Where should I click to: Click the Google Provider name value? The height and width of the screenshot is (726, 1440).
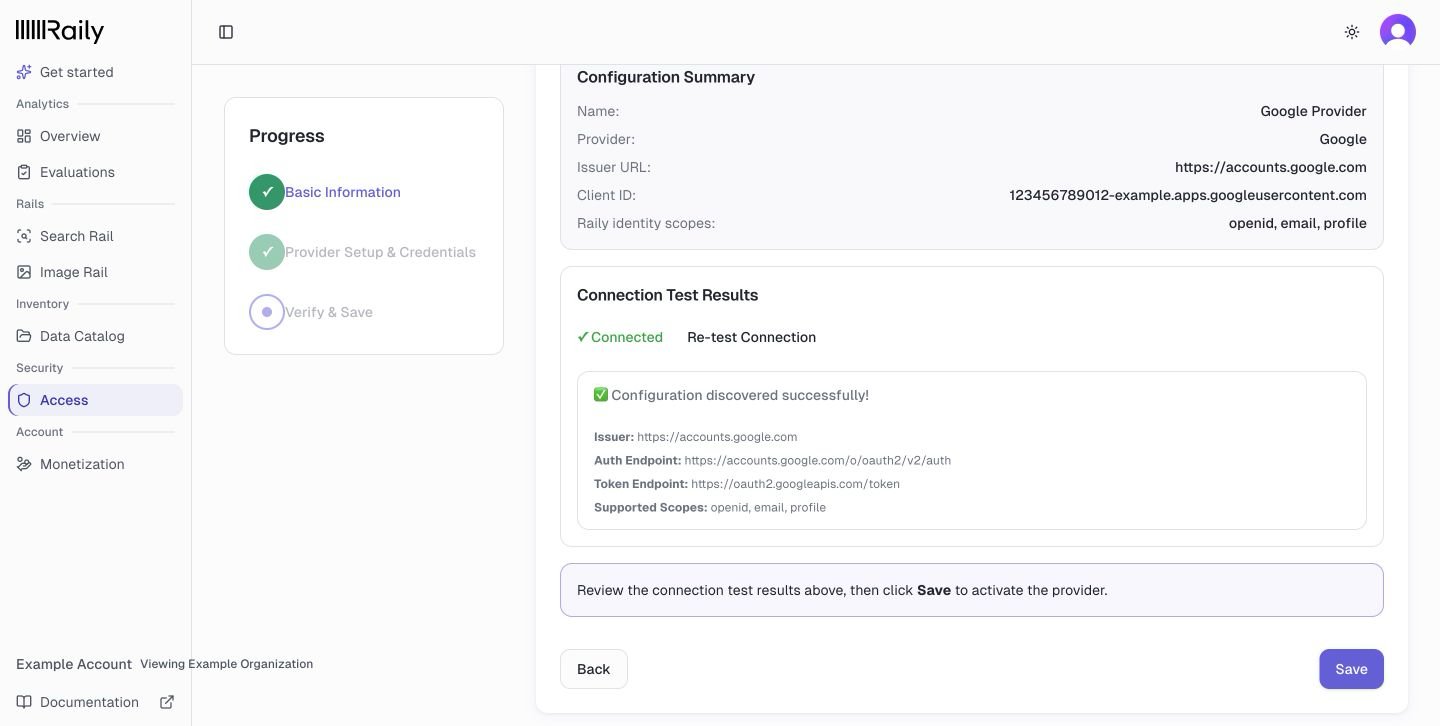(1313, 111)
